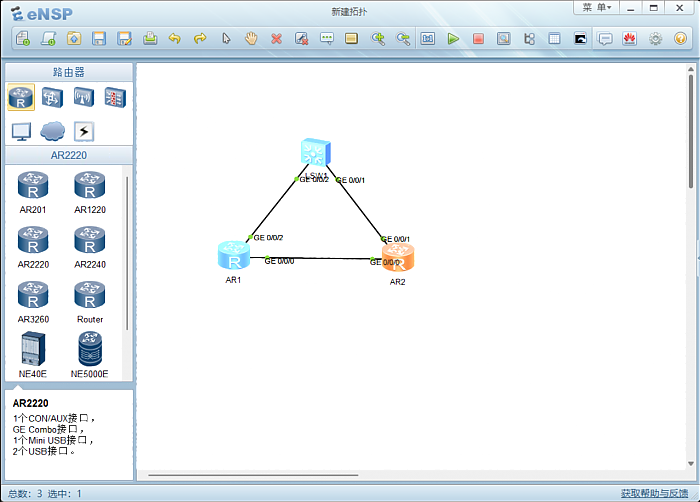Click the new topology toolbar icon
Screen dimensions: 700x502
click(x=22, y=39)
